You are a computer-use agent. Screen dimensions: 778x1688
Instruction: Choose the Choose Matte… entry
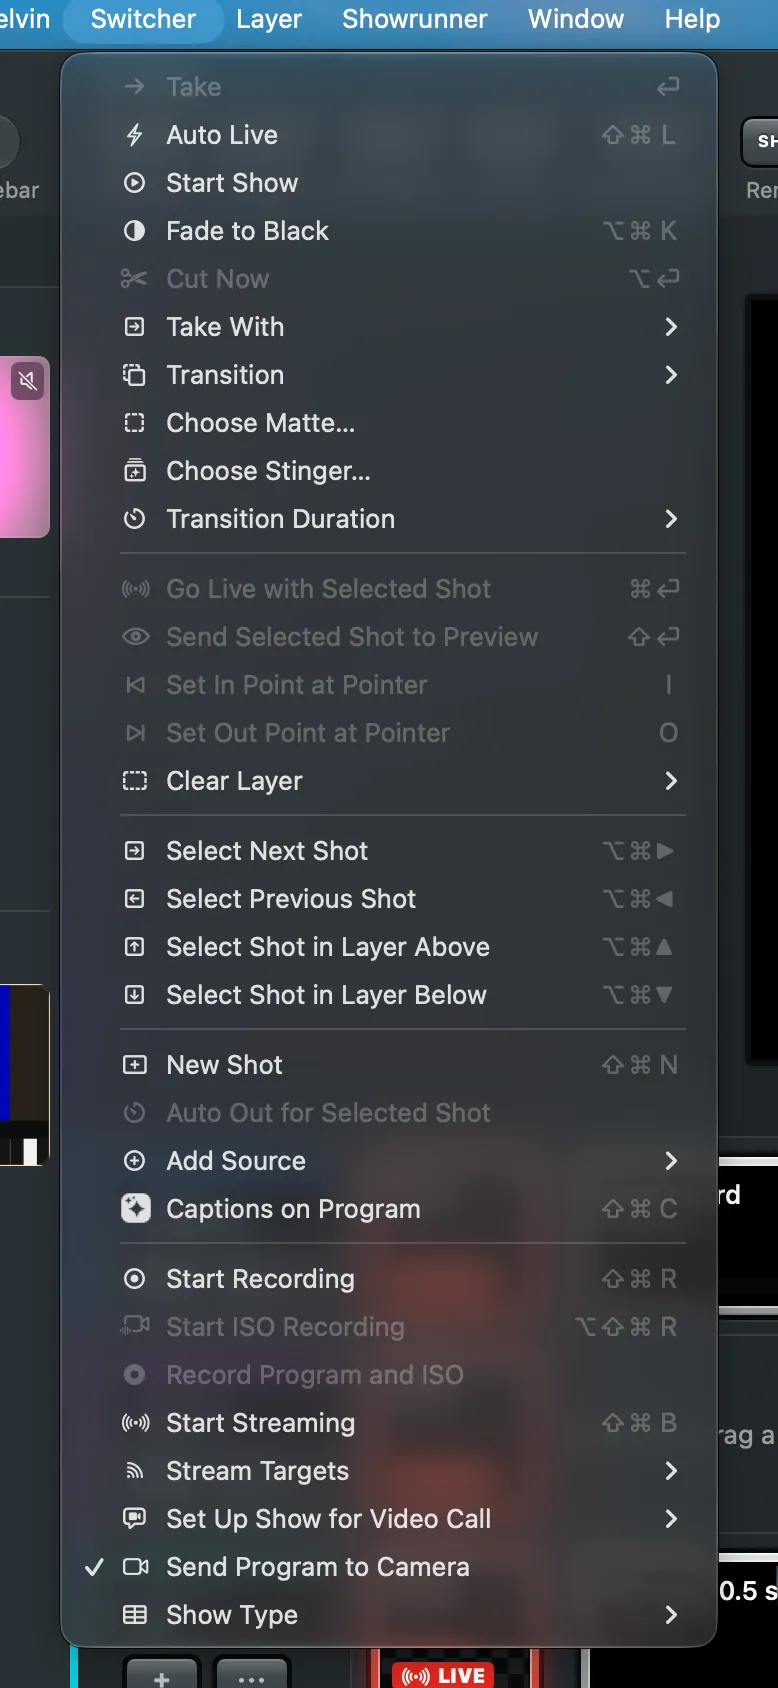[x=389, y=423]
